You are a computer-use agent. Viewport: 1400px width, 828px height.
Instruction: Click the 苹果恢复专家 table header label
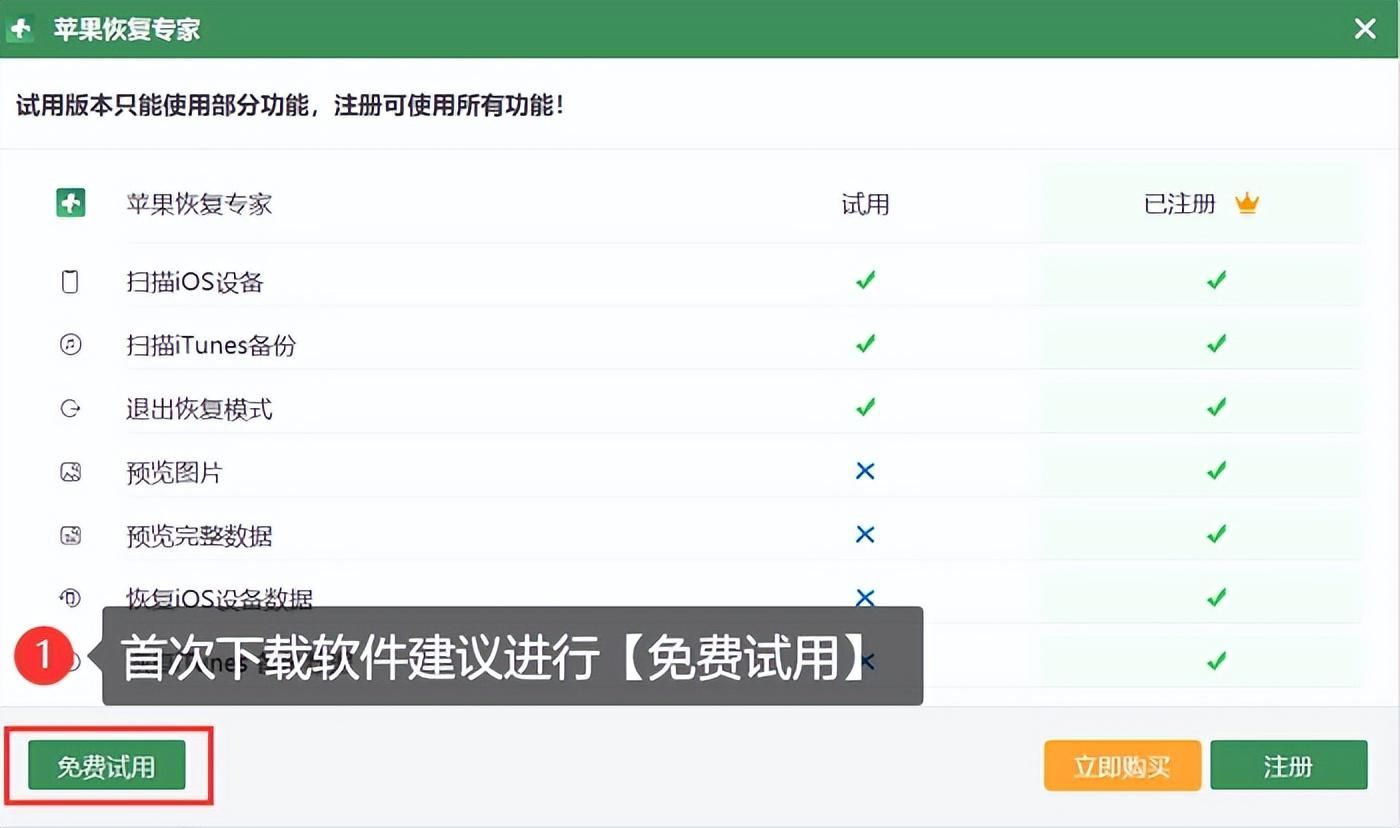[x=199, y=204]
